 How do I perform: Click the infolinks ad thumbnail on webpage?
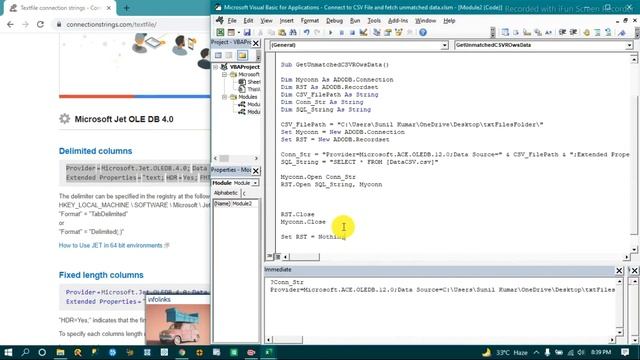point(178,324)
